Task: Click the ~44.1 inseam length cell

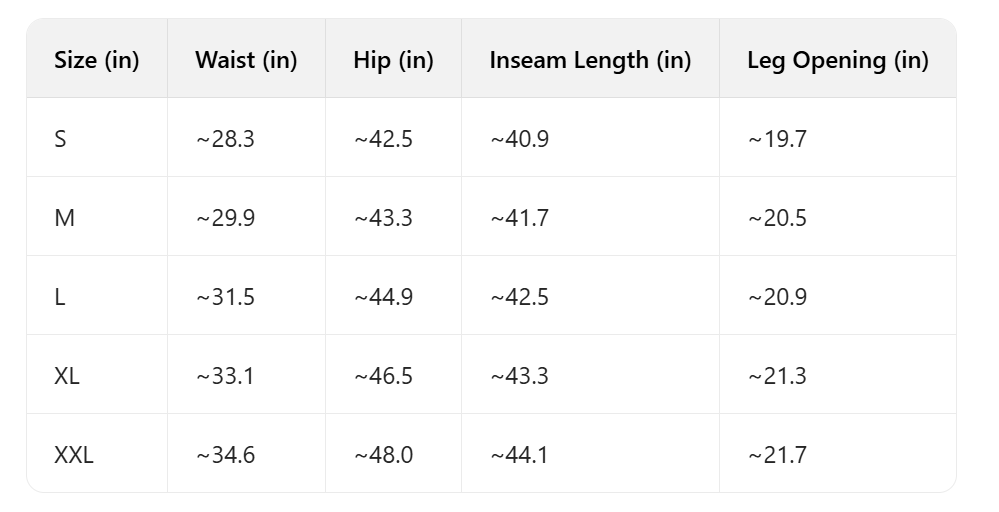Action: [x=519, y=455]
